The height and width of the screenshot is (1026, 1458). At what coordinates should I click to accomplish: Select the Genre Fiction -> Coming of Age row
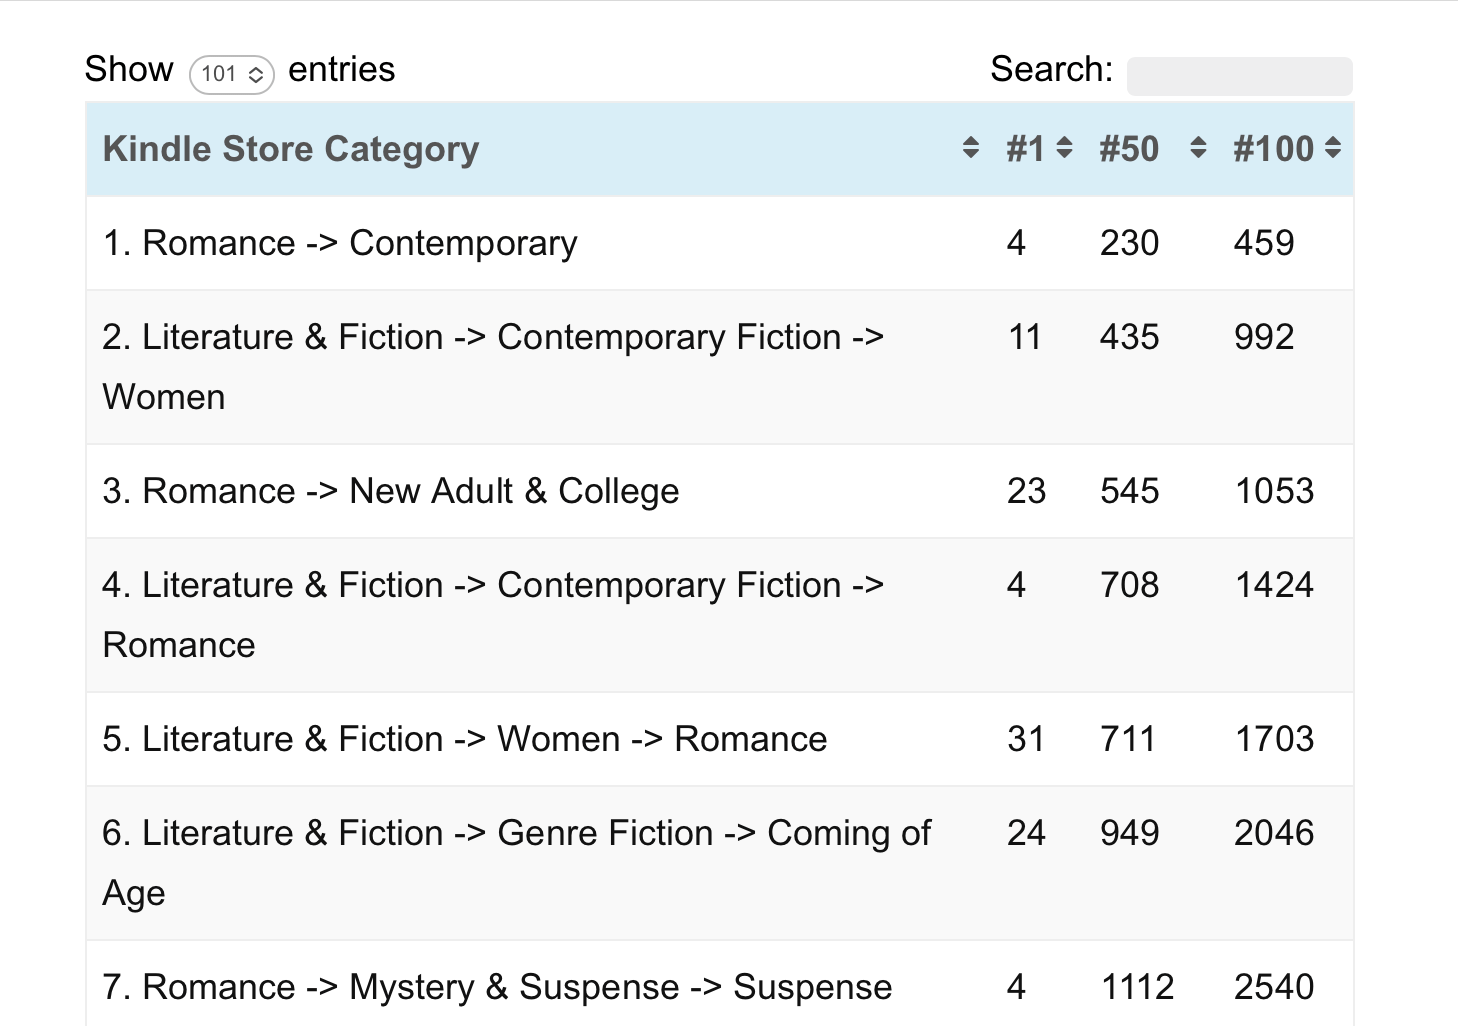pyautogui.click(x=516, y=862)
